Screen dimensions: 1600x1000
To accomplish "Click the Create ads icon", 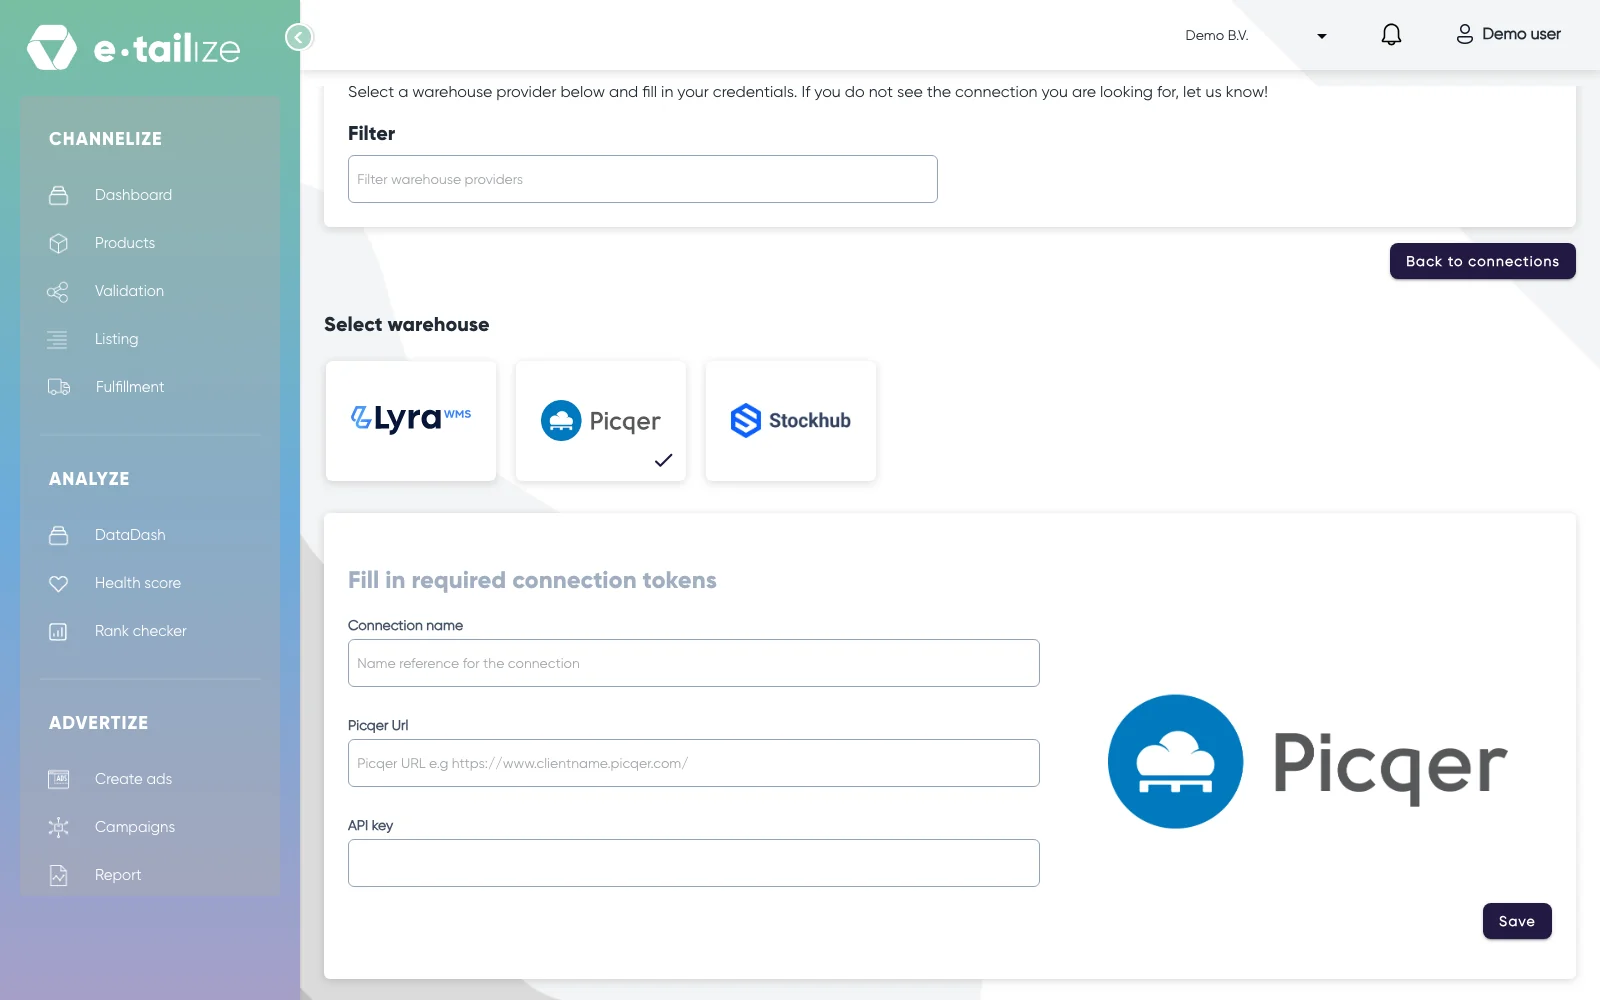I will 59,779.
